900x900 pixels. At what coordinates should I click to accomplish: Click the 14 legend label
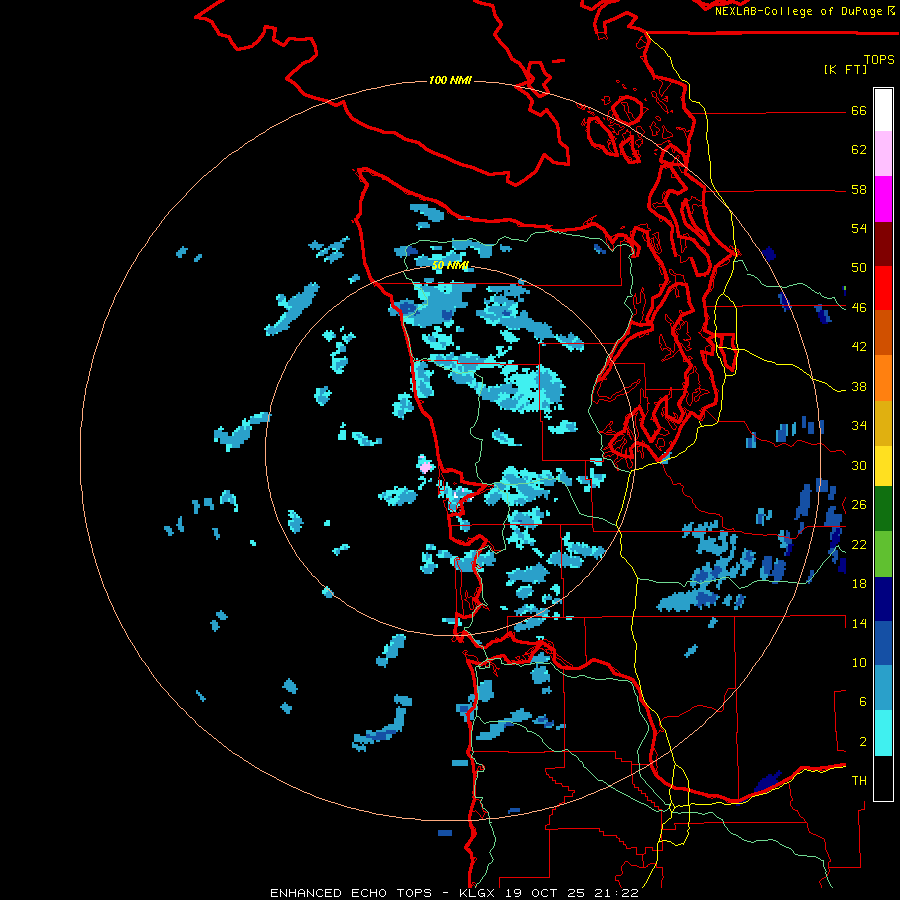[x=859, y=623]
